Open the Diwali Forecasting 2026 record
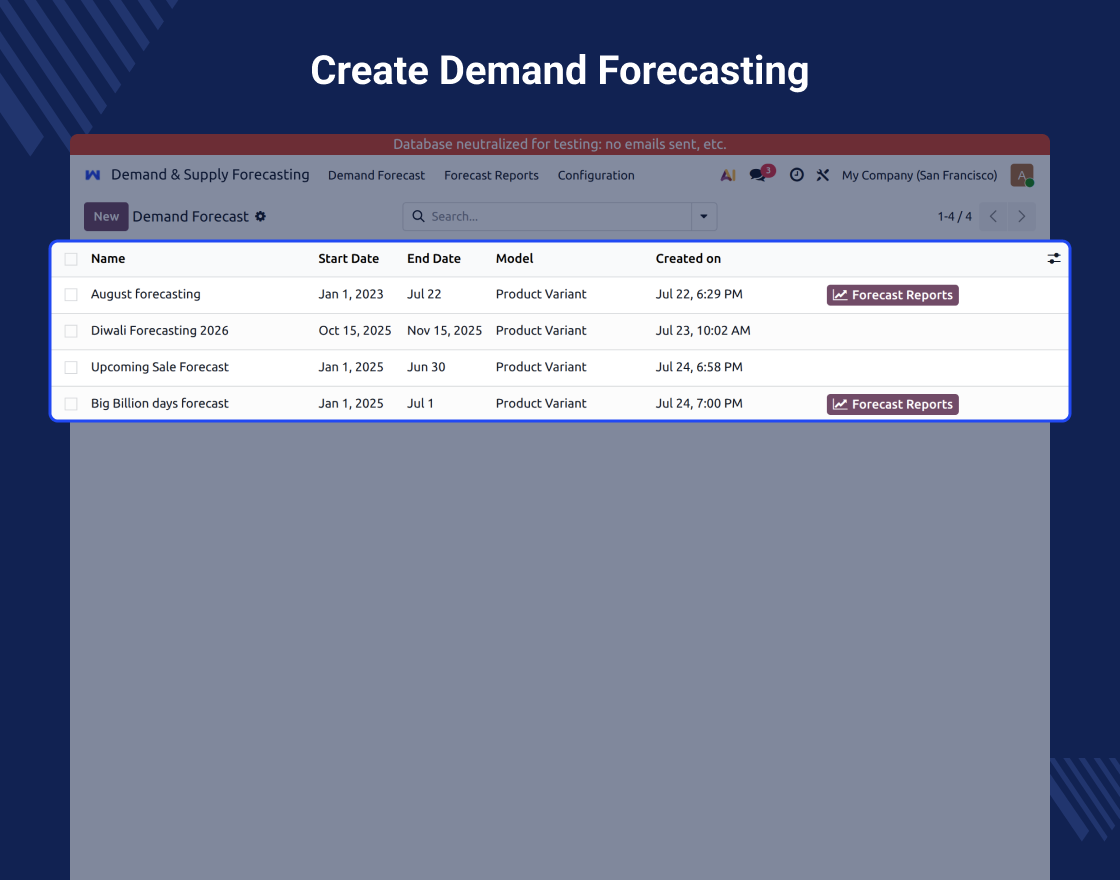 click(159, 331)
